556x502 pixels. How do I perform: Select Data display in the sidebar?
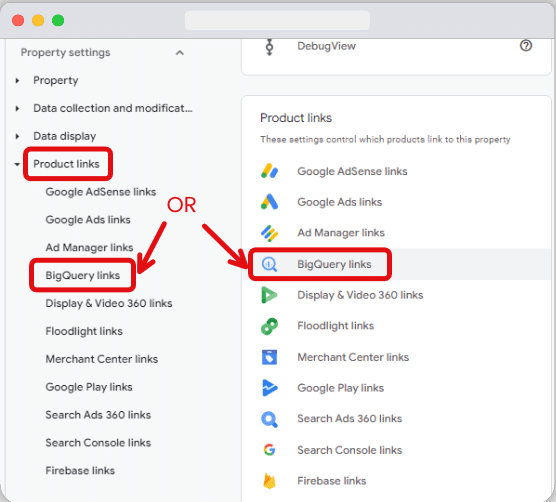click(x=65, y=136)
